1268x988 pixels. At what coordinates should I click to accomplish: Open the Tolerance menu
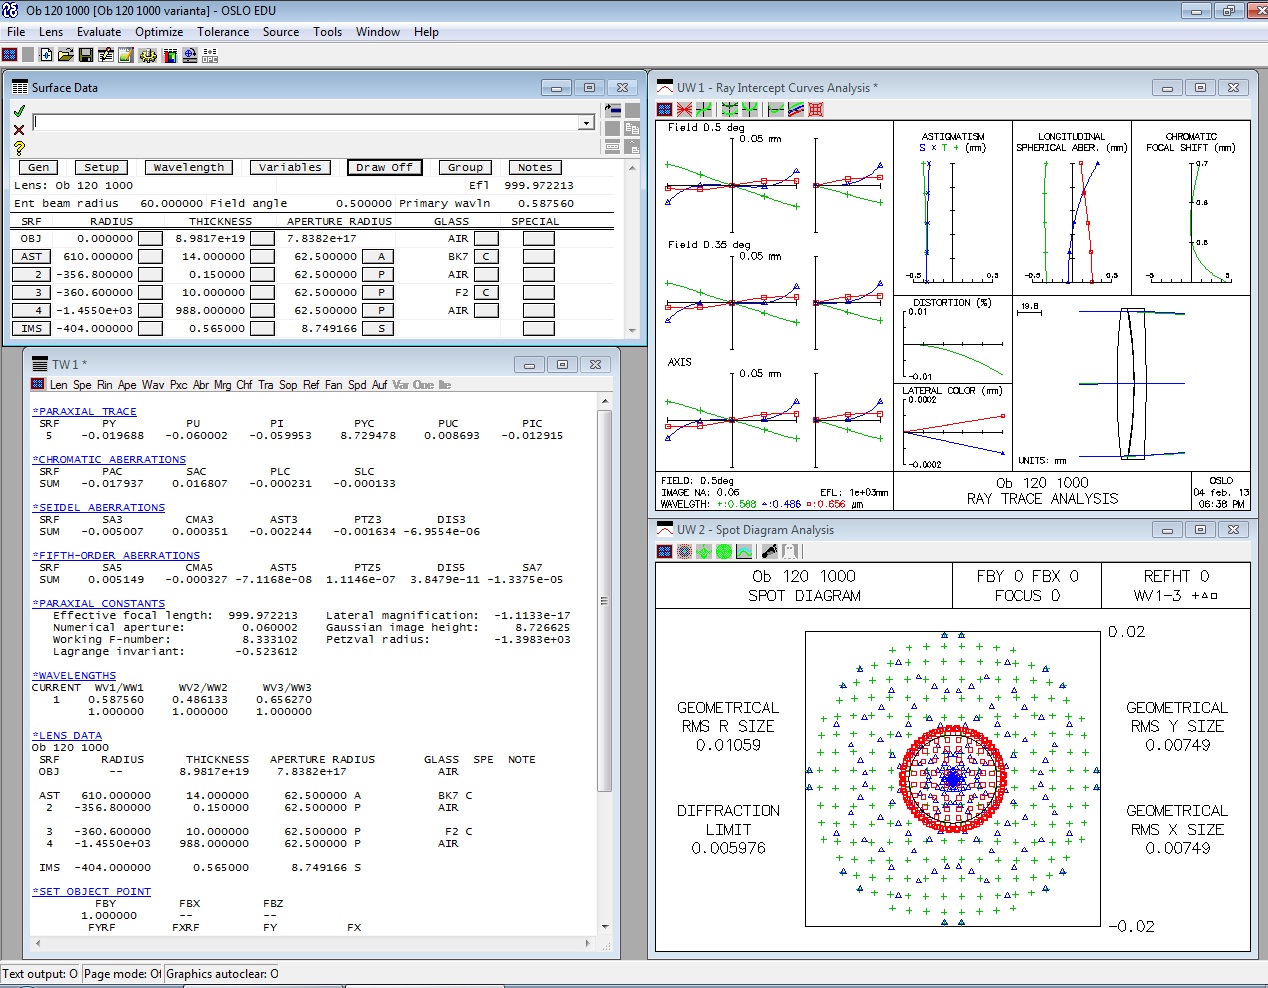[223, 32]
